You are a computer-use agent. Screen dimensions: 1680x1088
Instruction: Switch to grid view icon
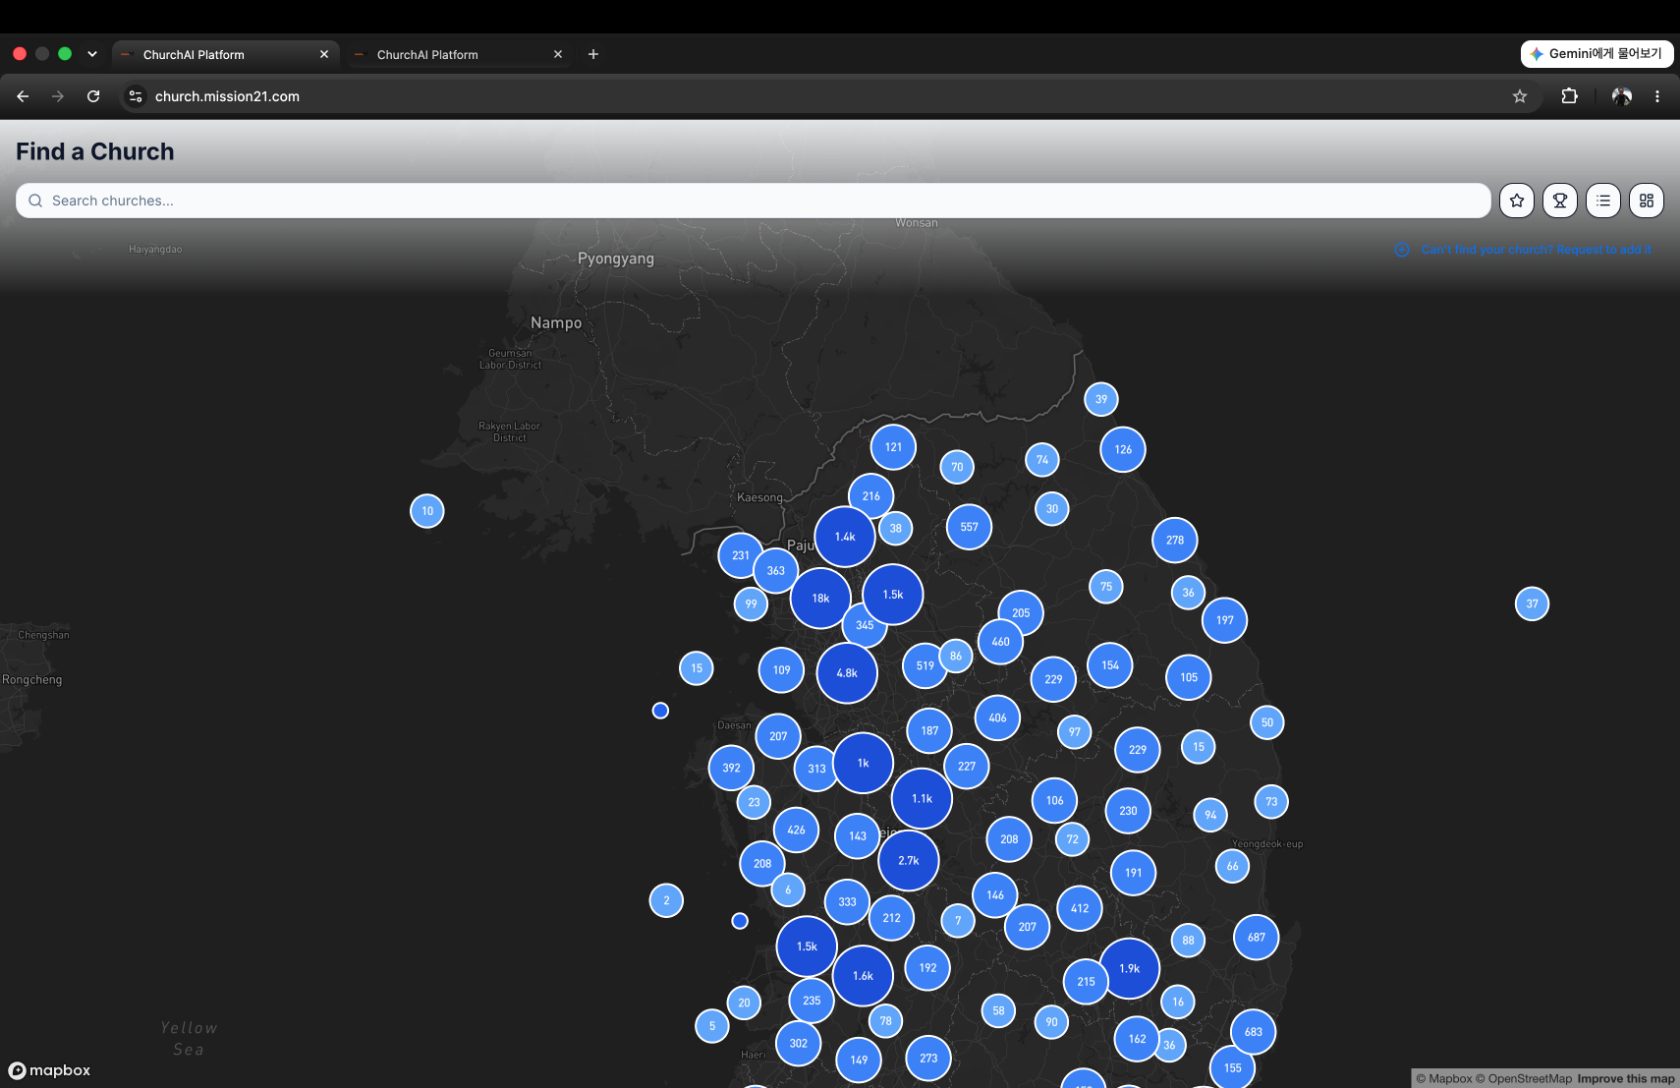(1646, 201)
